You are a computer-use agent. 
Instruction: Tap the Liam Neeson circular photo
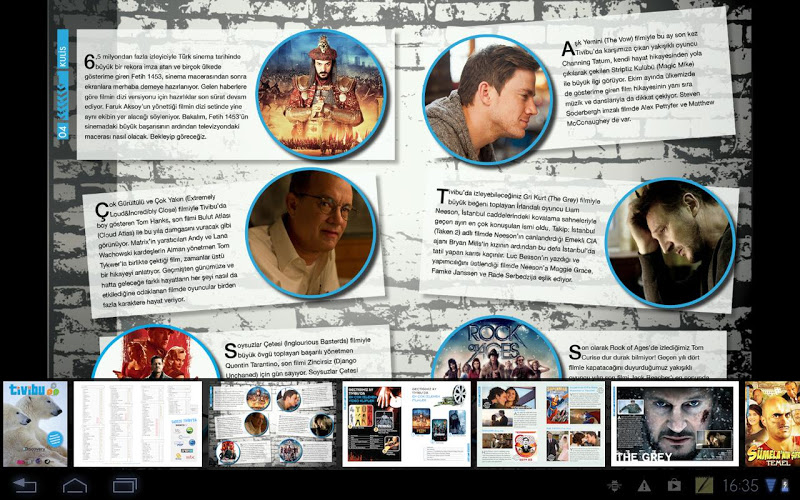[671, 243]
